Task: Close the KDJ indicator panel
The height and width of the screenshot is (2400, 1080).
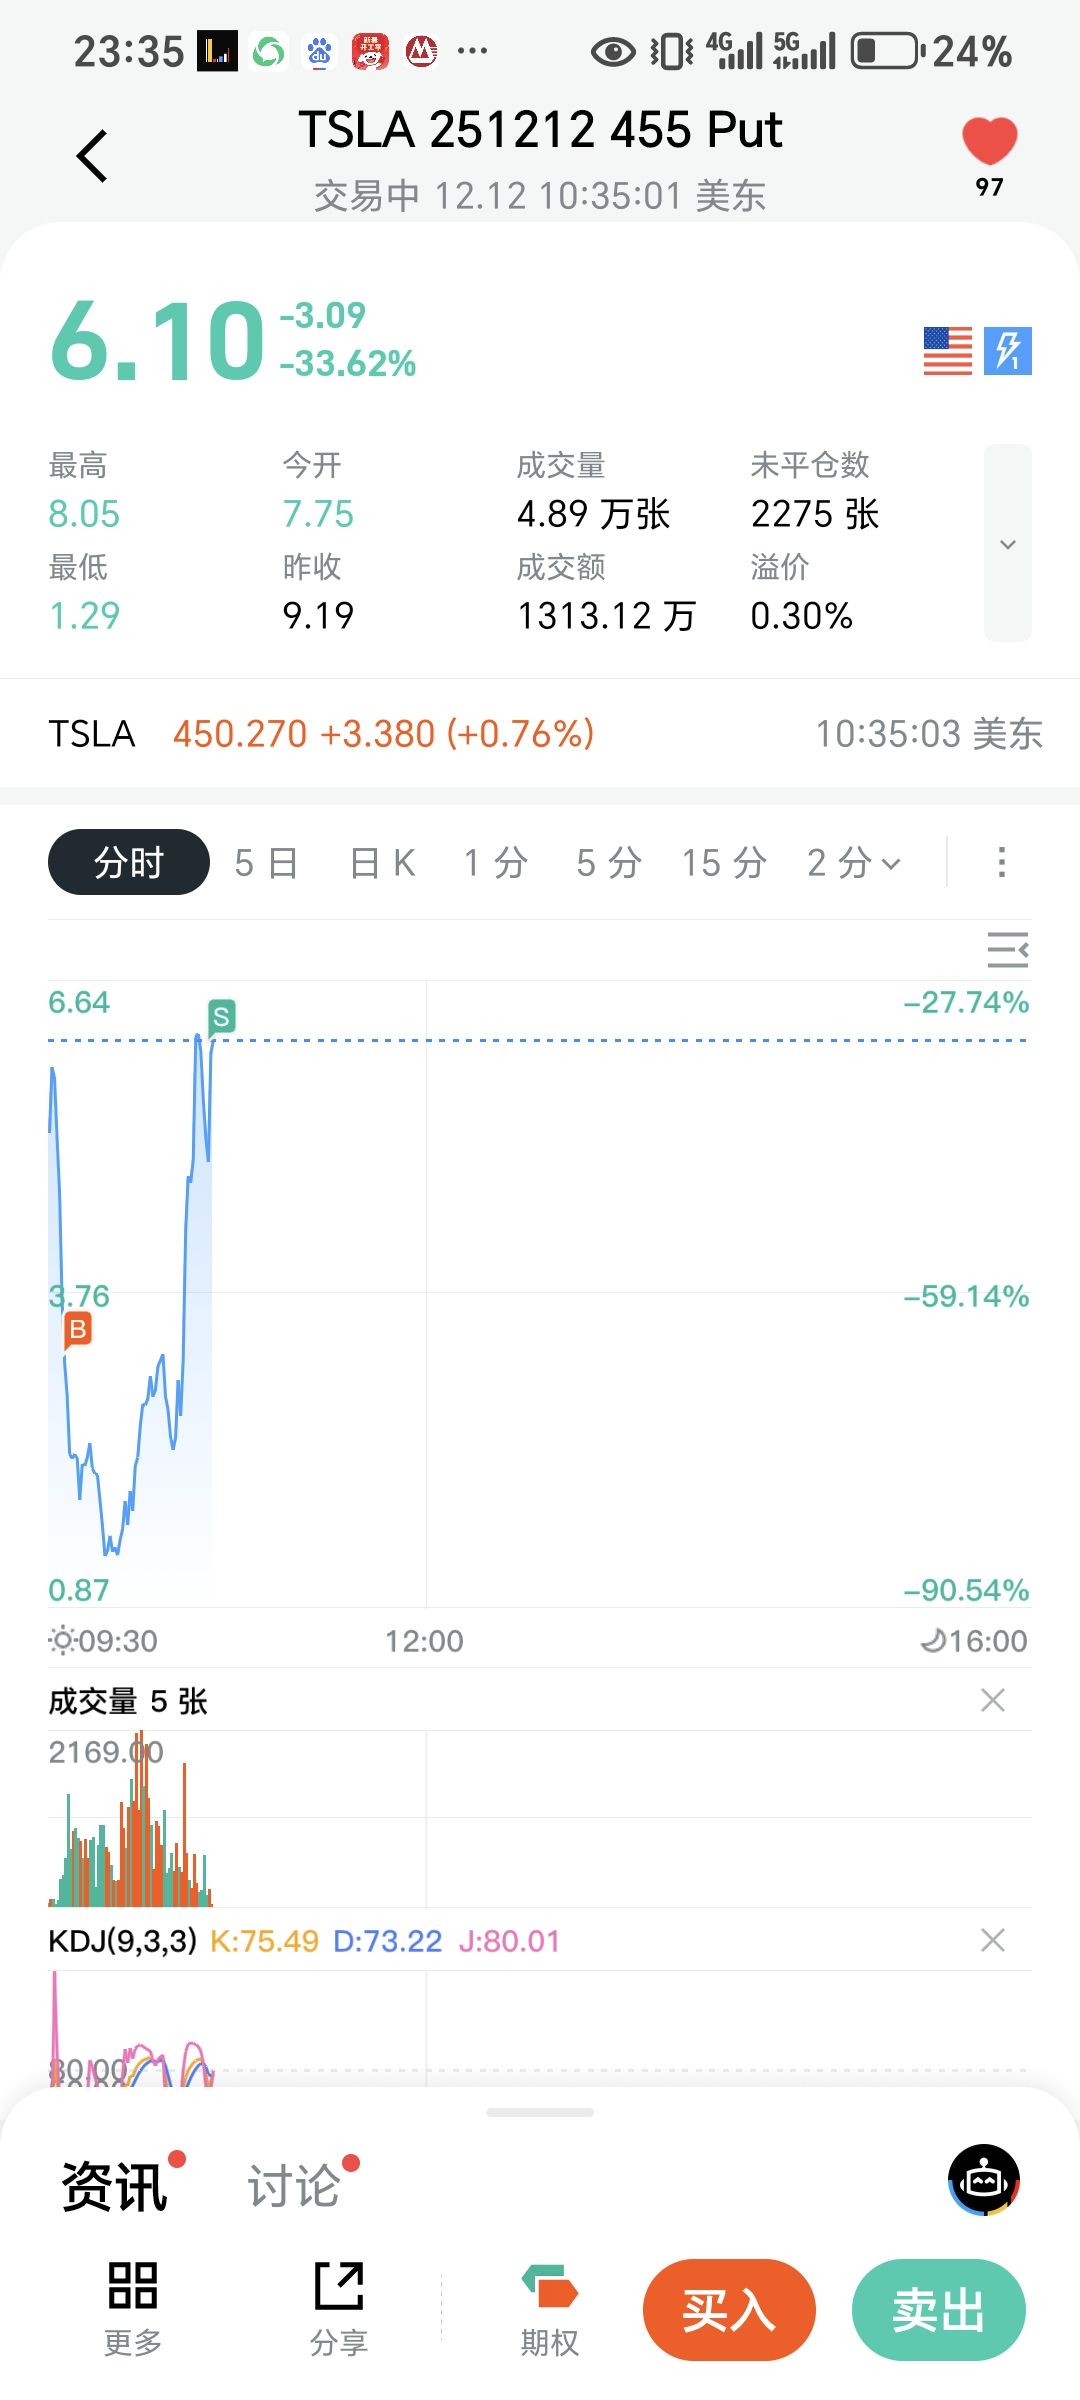Action: [992, 1941]
